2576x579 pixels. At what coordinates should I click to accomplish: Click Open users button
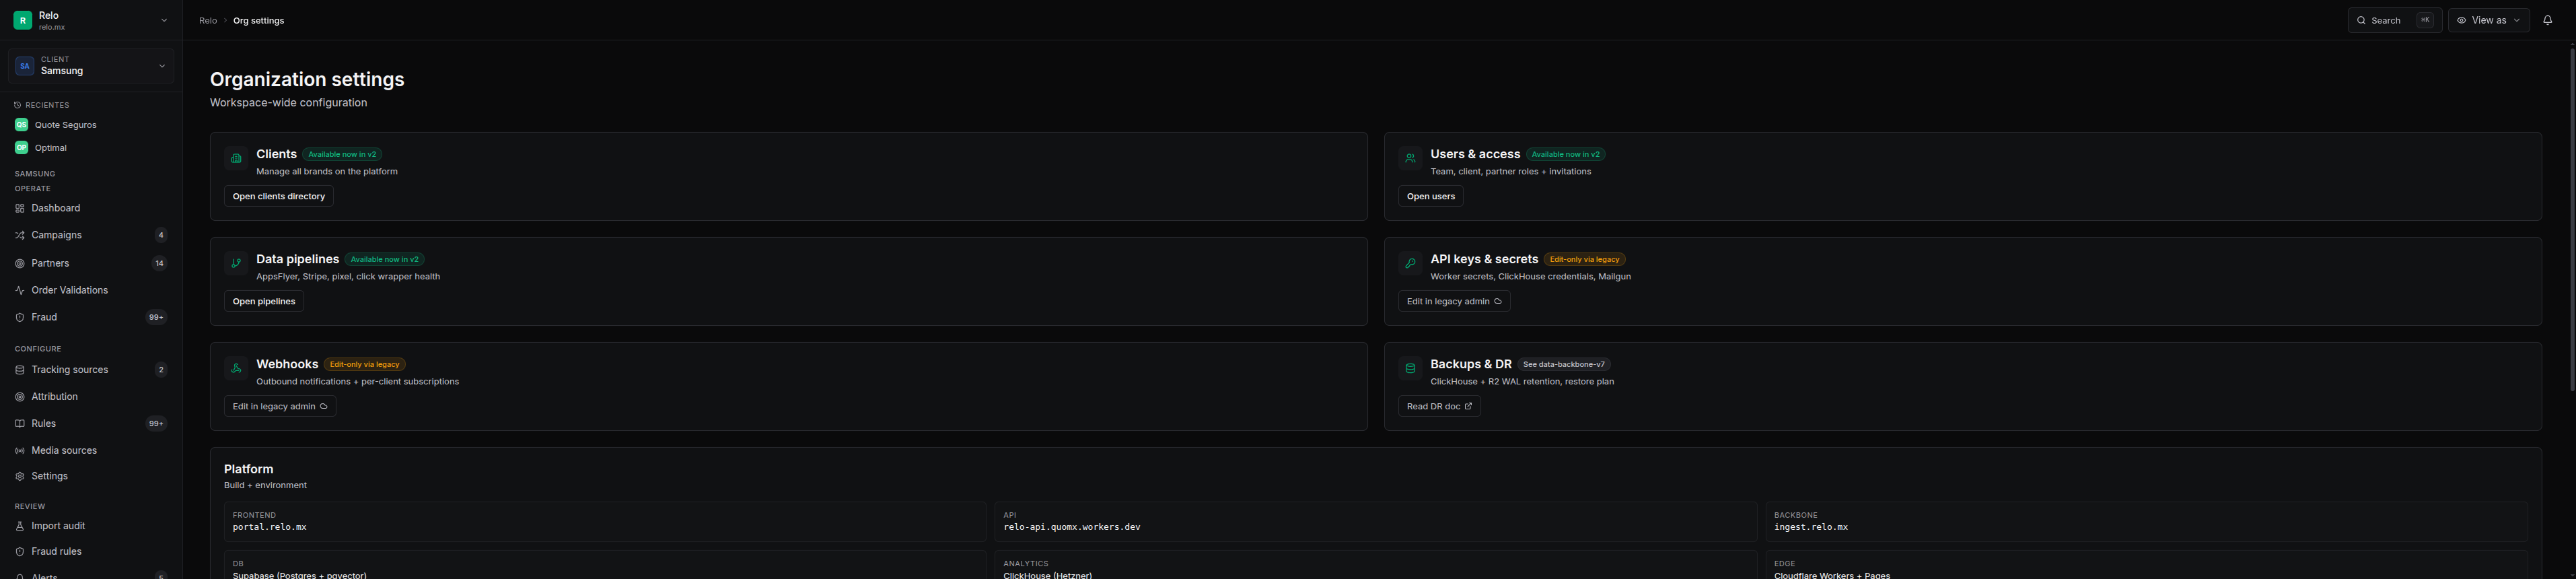point(1431,197)
